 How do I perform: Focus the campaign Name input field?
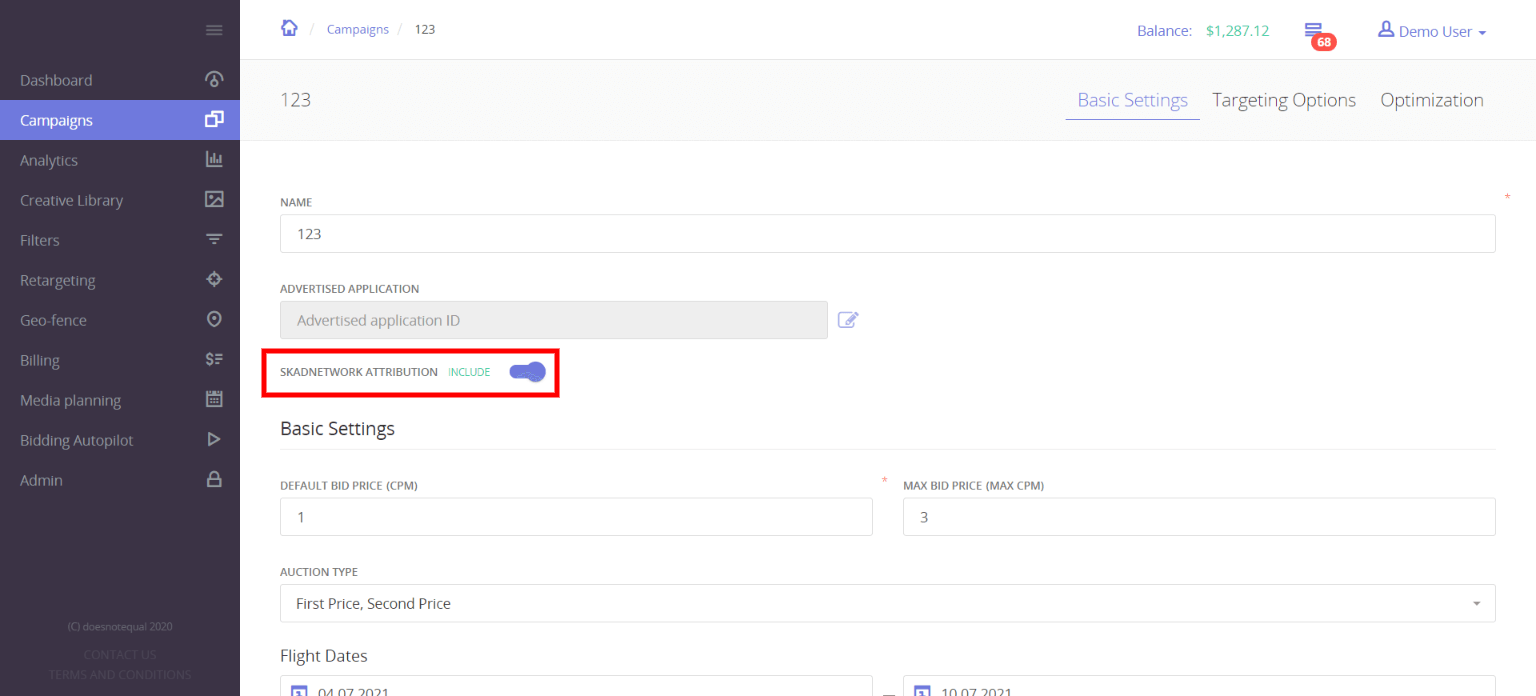coord(888,233)
